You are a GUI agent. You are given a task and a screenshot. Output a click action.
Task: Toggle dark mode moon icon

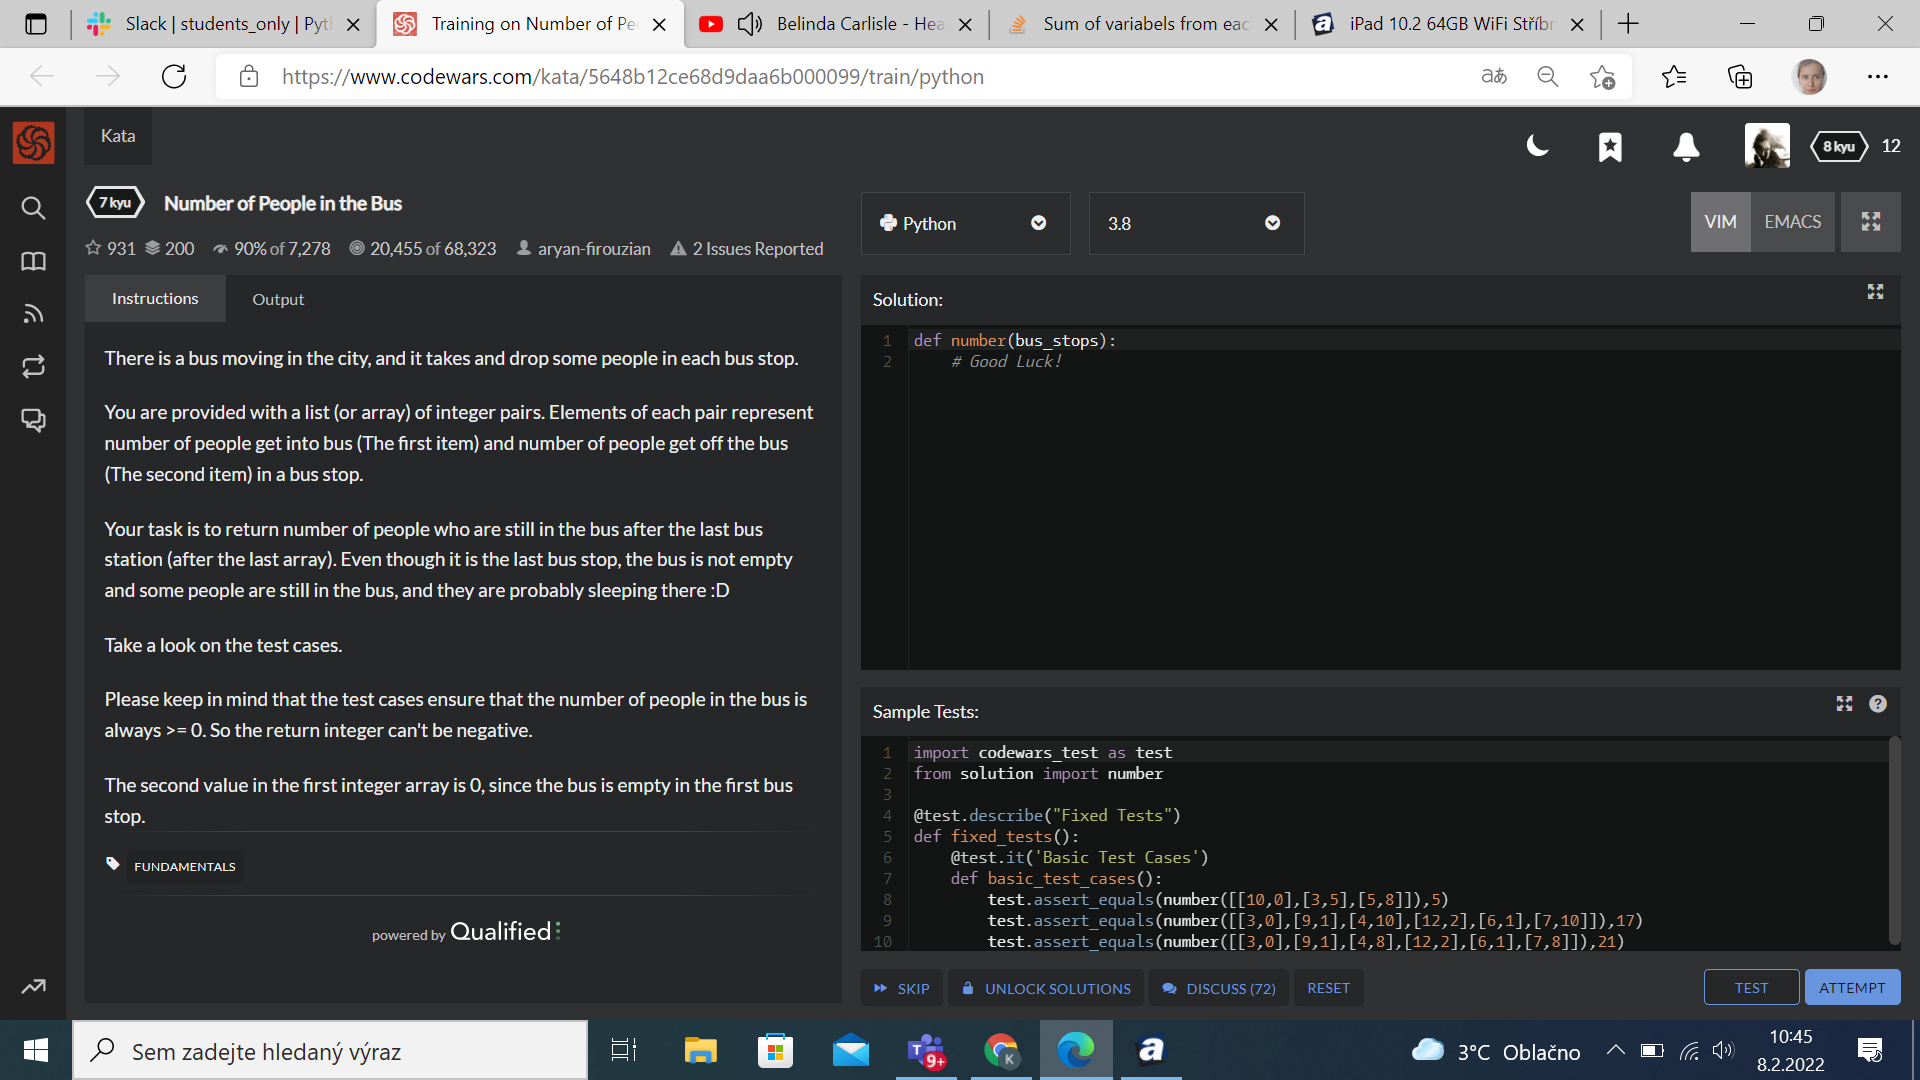click(x=1537, y=147)
